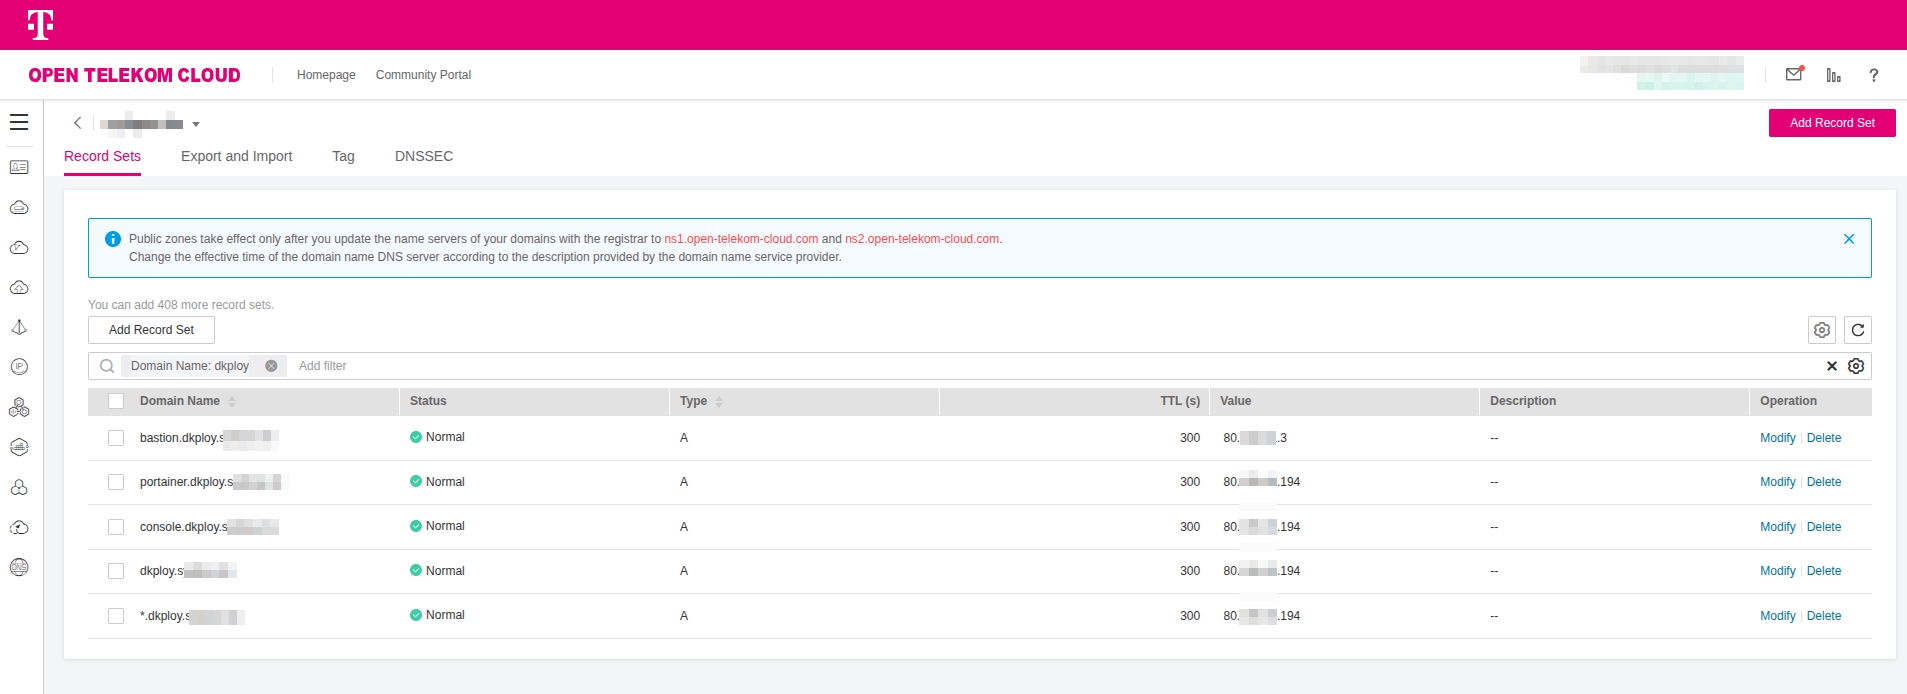The width and height of the screenshot is (1907, 694).
Task: Click Modify for console.dkploy record
Action: pyautogui.click(x=1777, y=527)
